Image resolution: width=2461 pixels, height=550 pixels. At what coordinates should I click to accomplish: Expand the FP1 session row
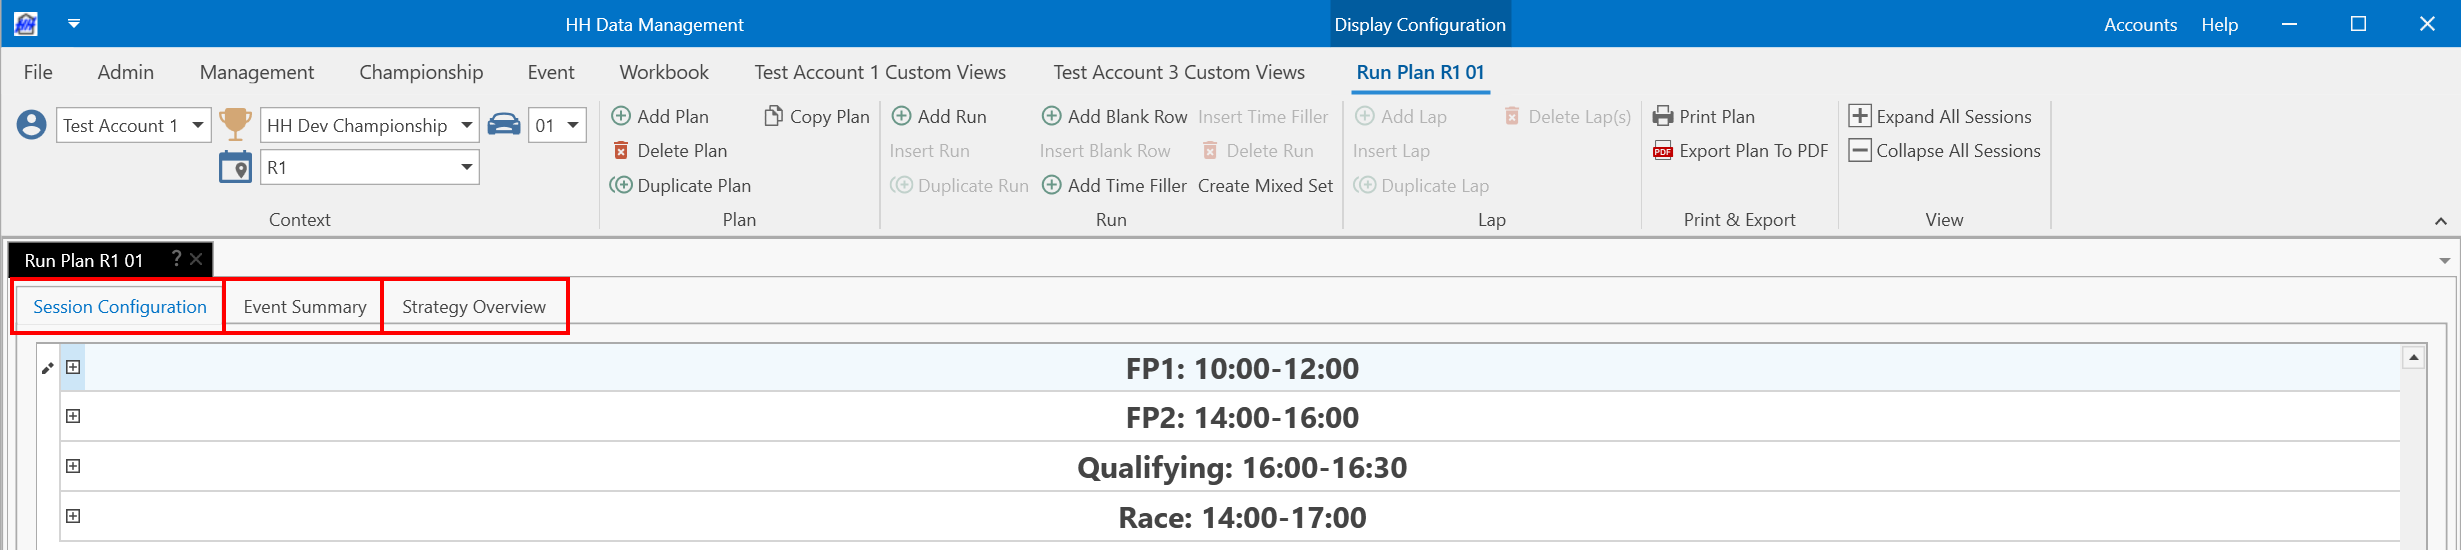point(73,367)
